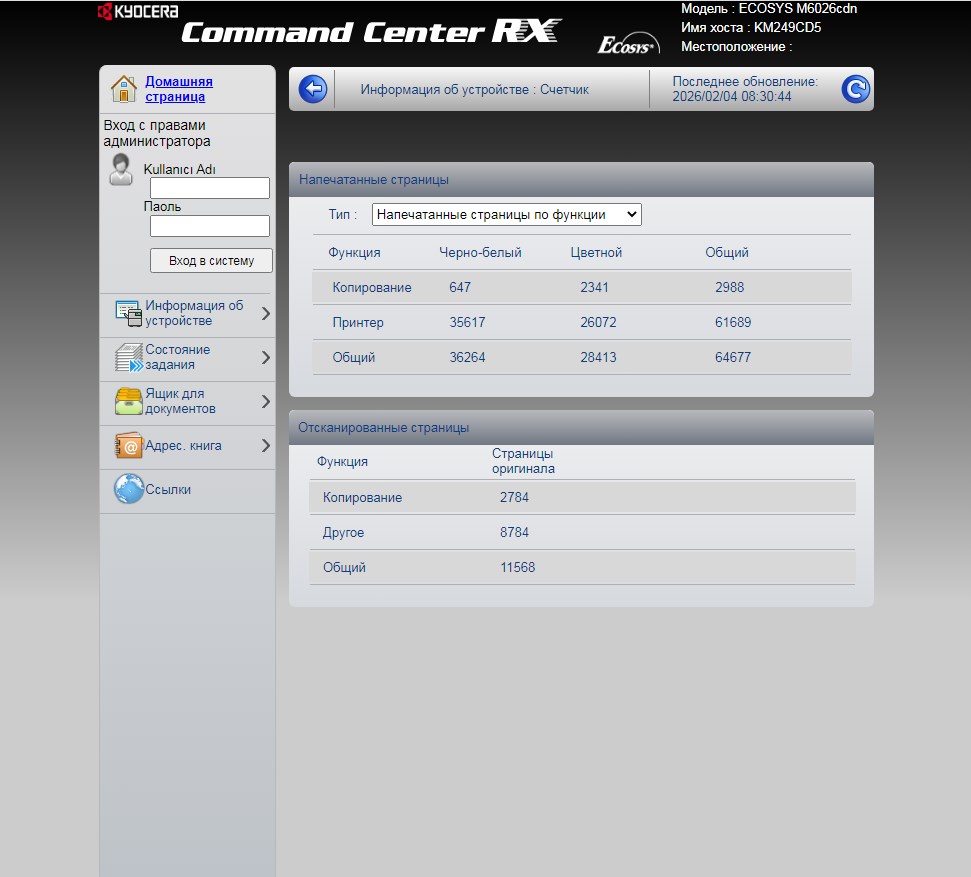Image resolution: width=971 pixels, height=877 pixels.
Task: Click the home page house icon
Action: [x=124, y=89]
